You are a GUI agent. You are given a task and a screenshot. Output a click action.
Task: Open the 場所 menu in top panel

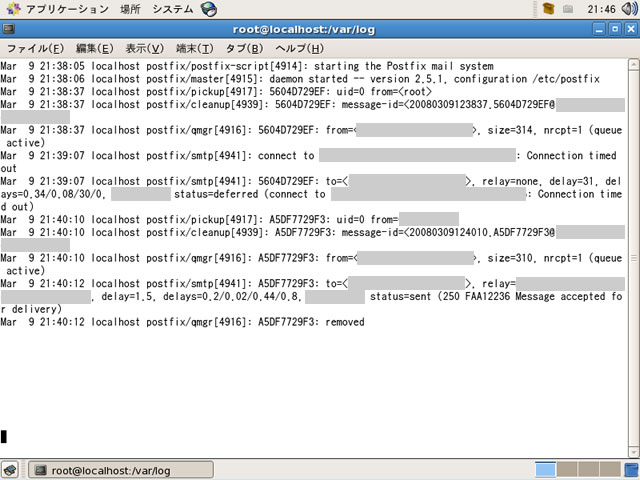(130, 9)
